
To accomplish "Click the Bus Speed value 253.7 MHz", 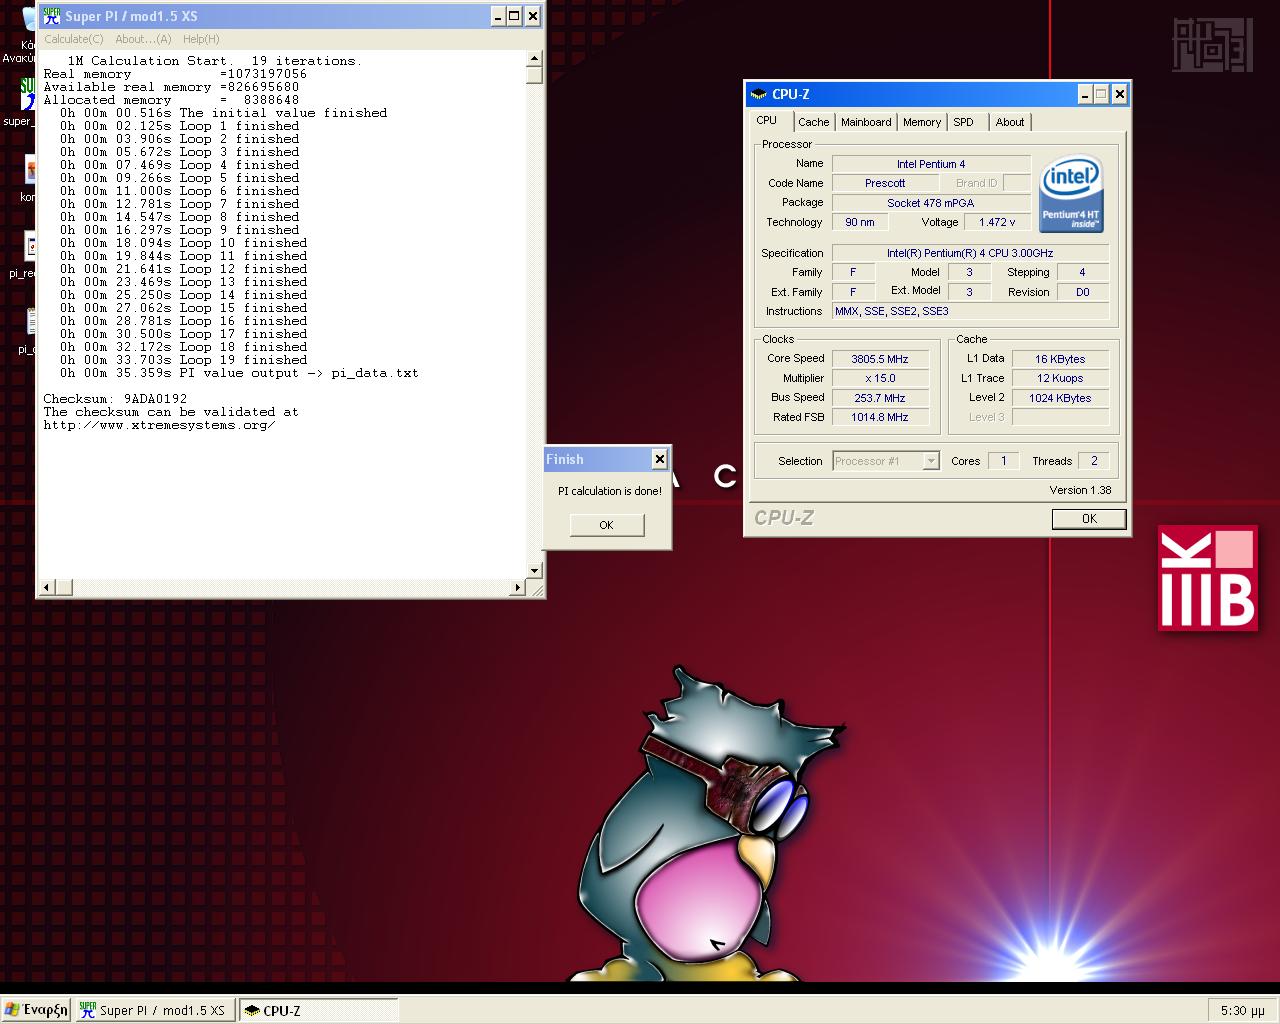I will [x=880, y=398].
